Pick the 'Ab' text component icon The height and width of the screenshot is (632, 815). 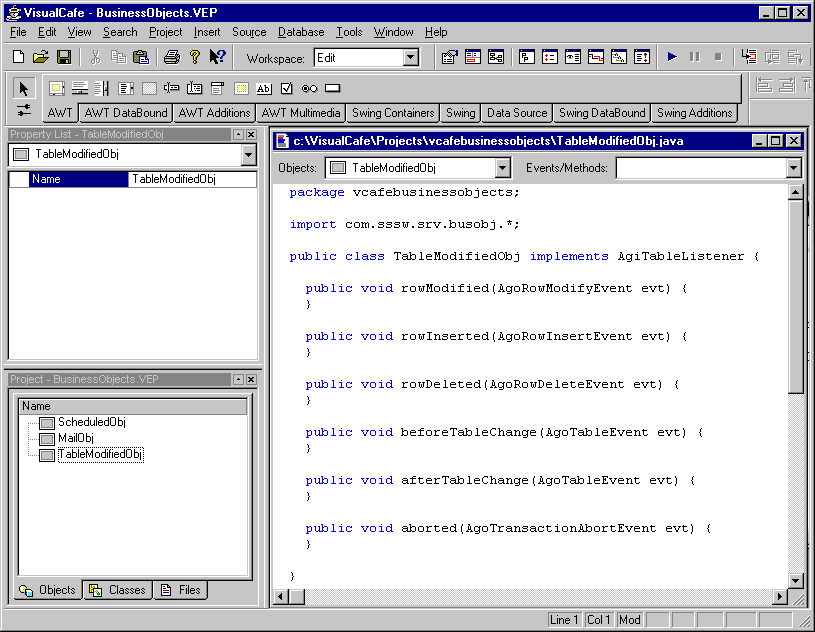point(264,89)
